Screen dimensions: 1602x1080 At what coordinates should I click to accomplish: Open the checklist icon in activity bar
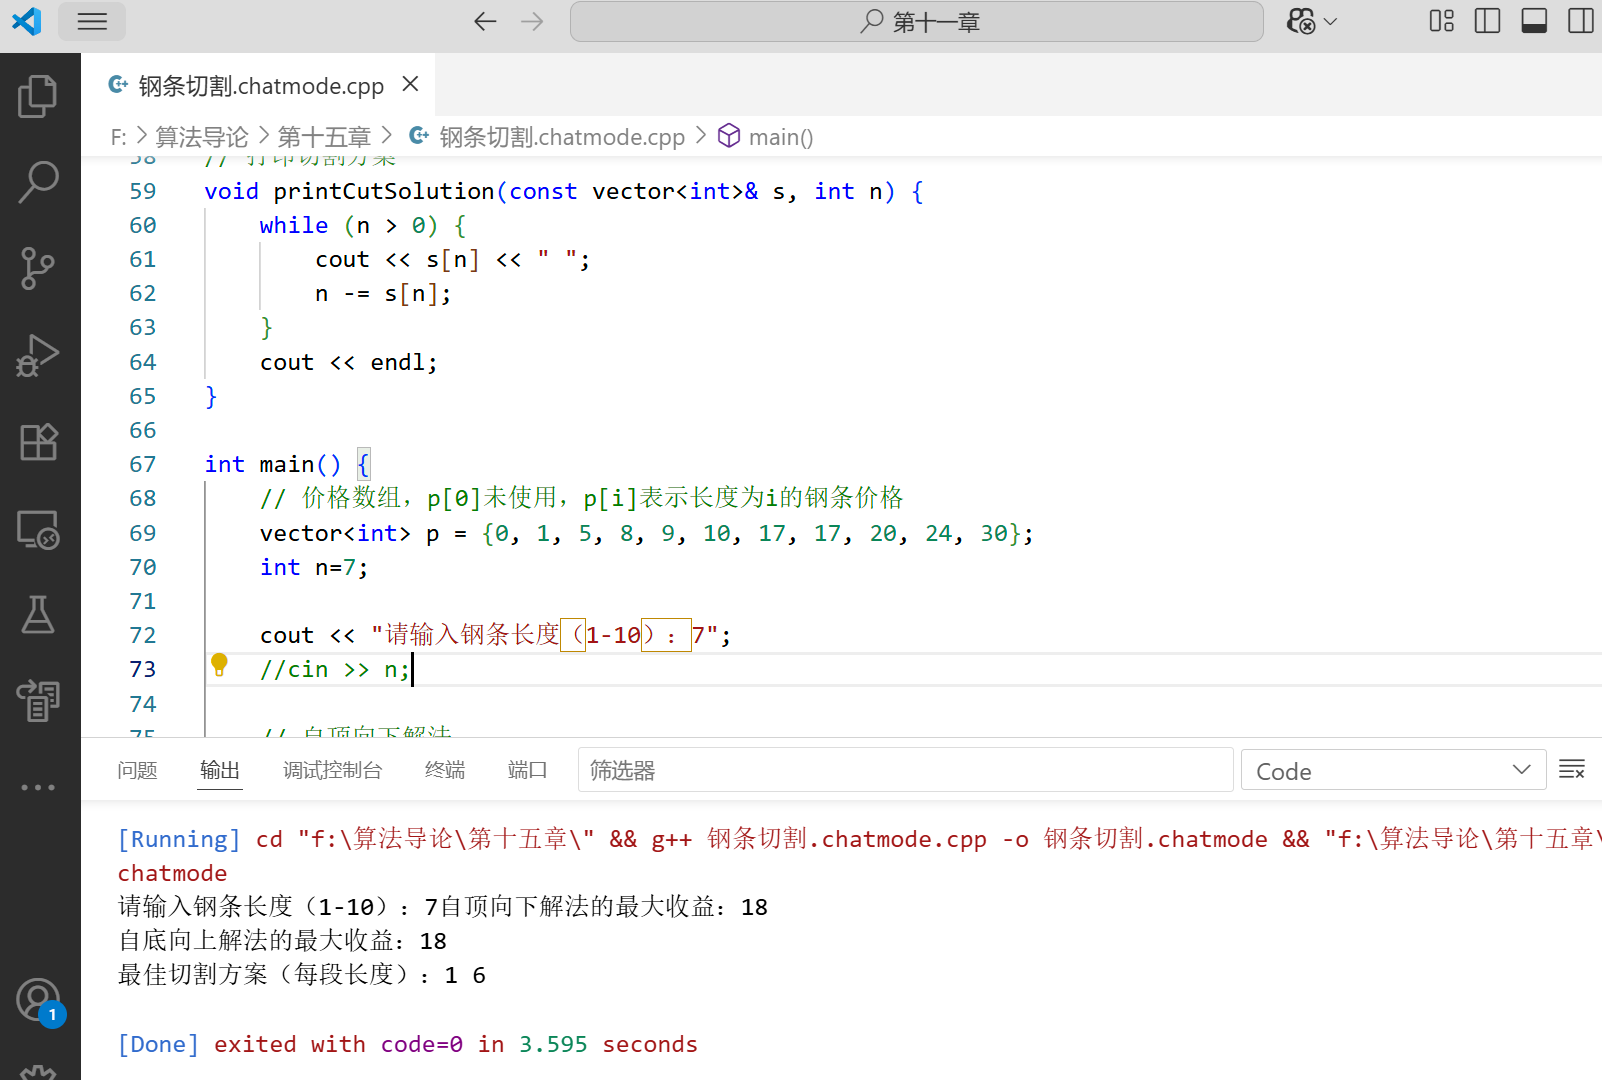pyautogui.click(x=38, y=701)
